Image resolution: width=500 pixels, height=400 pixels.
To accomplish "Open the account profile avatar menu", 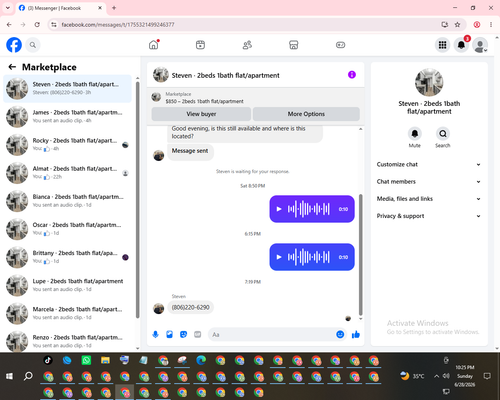I will [480, 45].
